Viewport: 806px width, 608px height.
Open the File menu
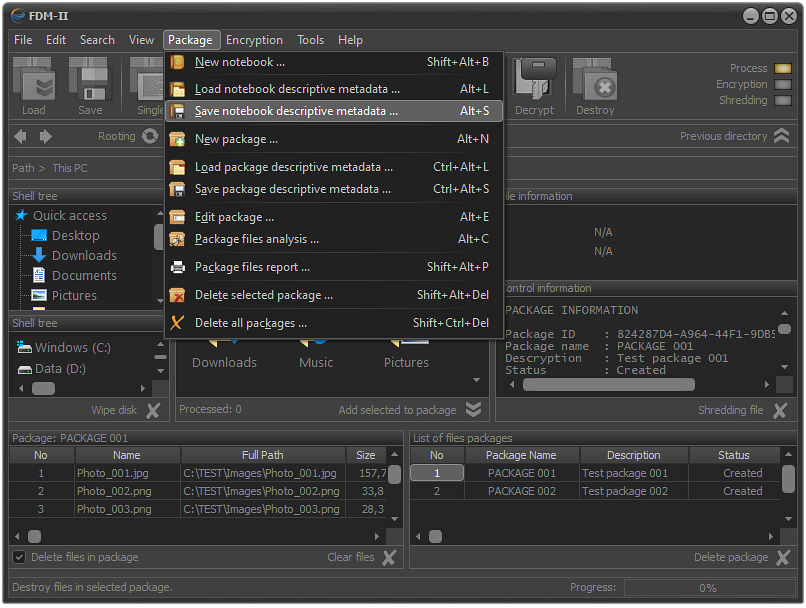click(23, 40)
